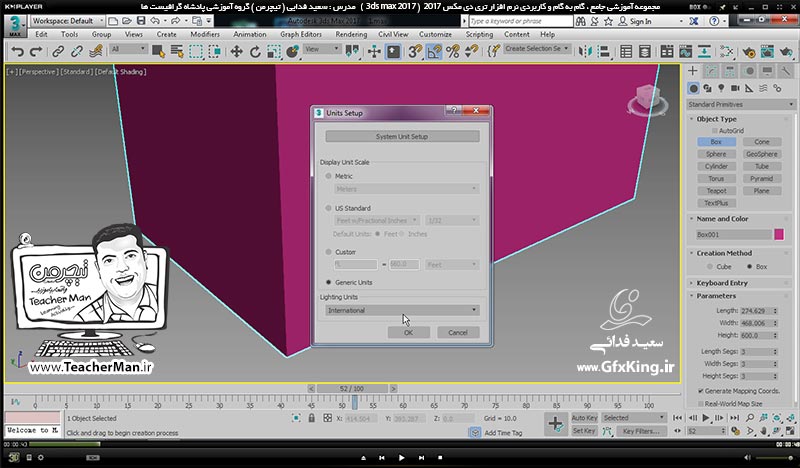Open the Rendering menu
The width and height of the screenshot is (800, 468).
click(x=351, y=34)
